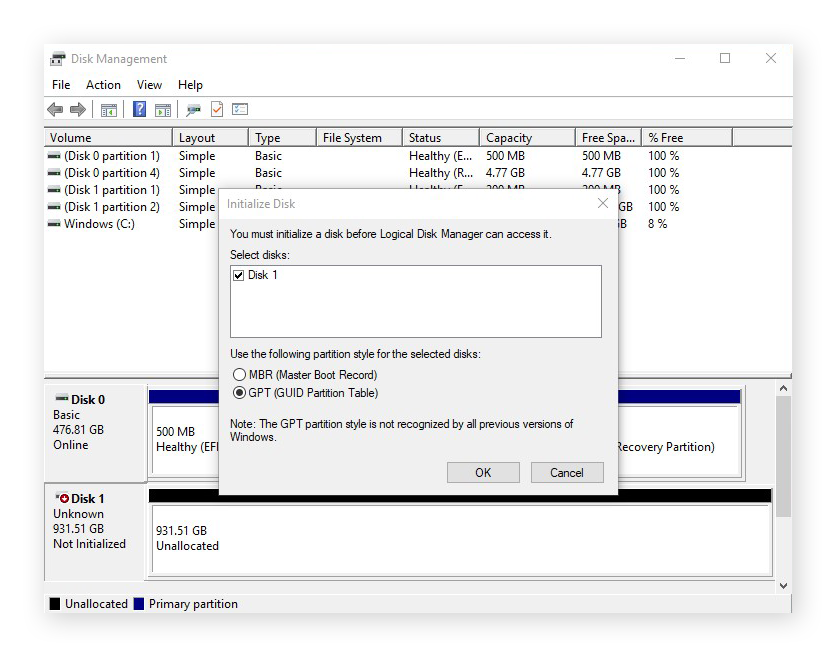Click the drive rescan toolbar icon
Viewport: 836px width, 655px height.
[193, 109]
